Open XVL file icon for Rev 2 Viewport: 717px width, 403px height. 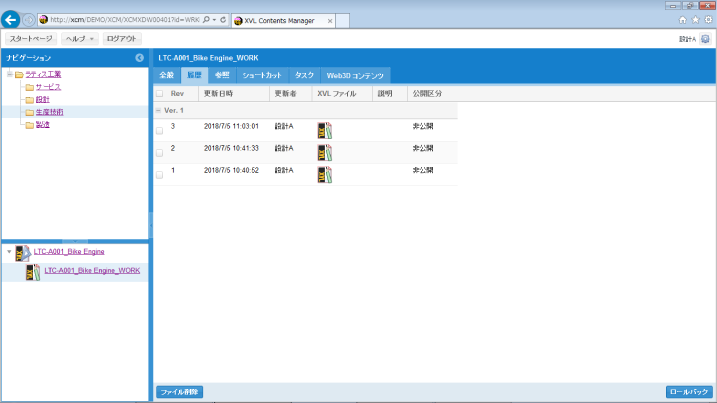(325, 151)
